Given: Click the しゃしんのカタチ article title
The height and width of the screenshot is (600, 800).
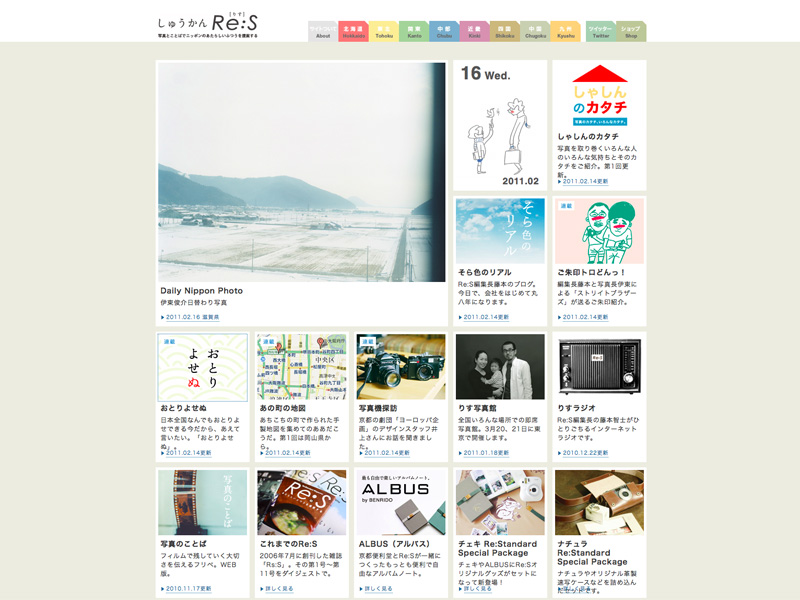Looking at the screenshot, I should tap(588, 137).
